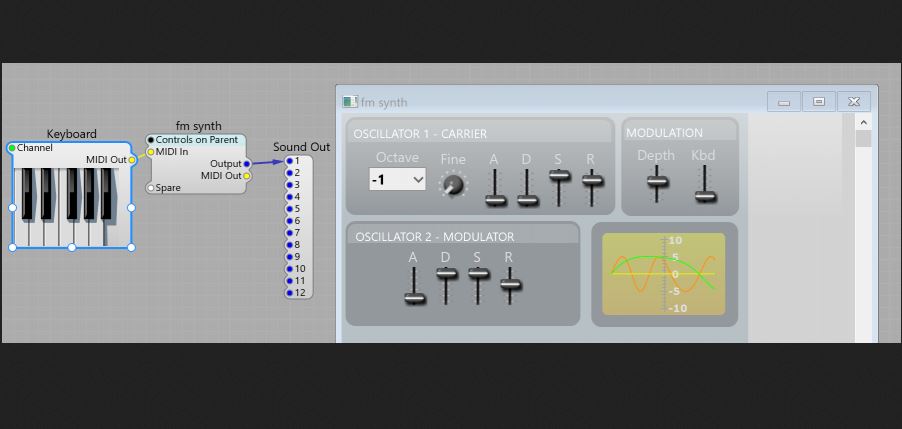Click Sound Out pin 10
The width and height of the screenshot is (902, 429).
click(289, 269)
